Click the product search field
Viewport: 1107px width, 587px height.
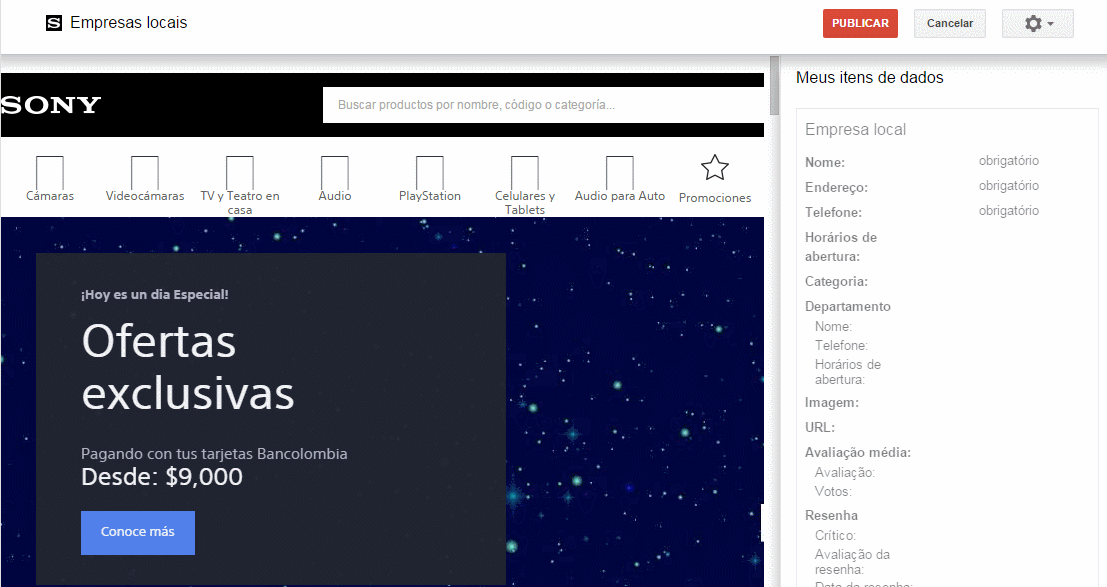point(543,104)
